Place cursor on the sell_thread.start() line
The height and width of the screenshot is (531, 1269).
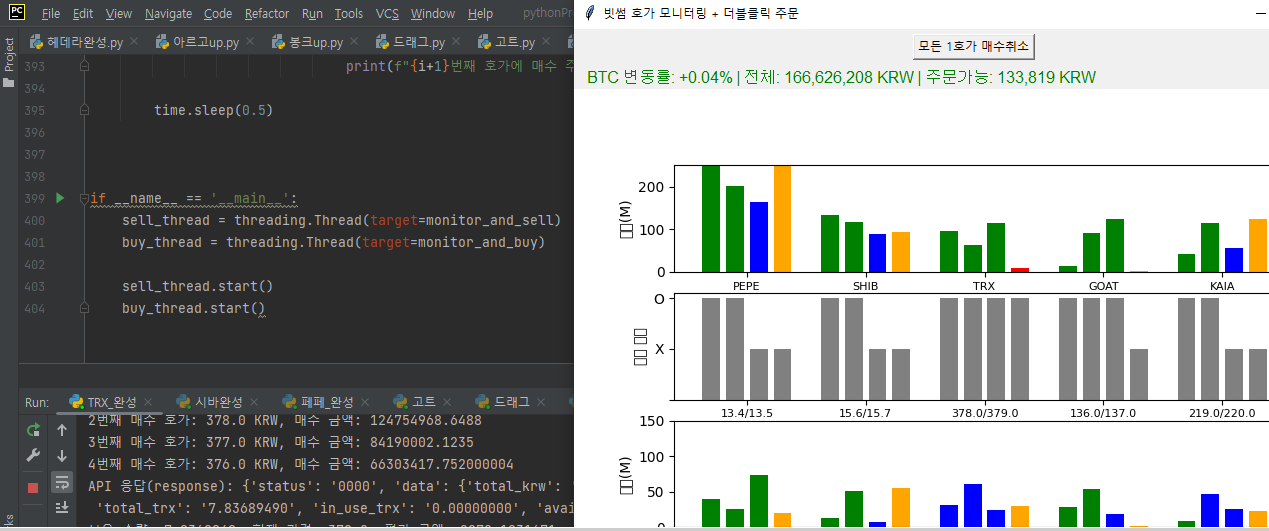[198, 286]
